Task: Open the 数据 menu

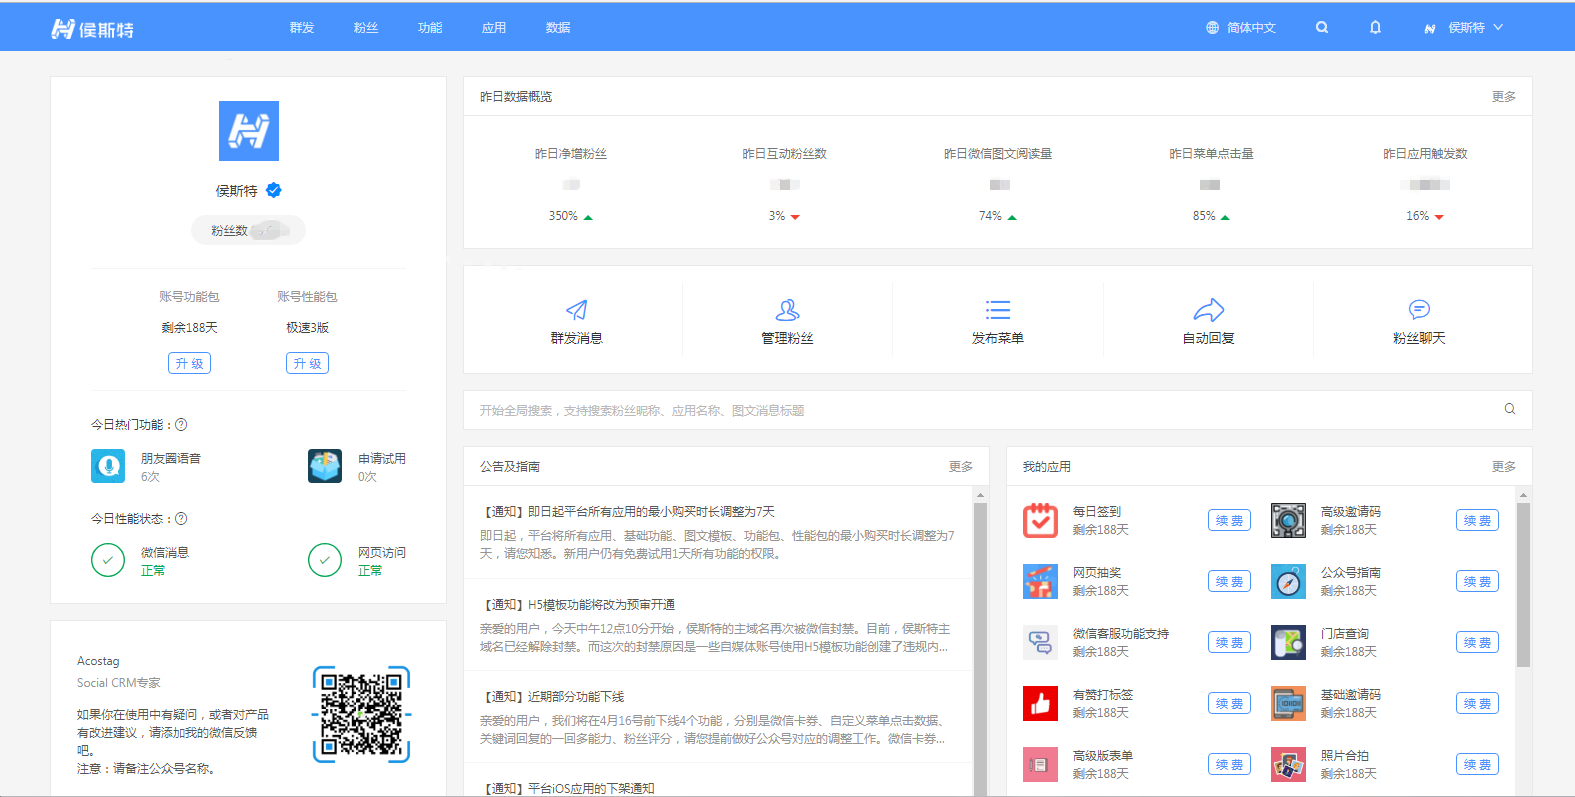Action: 558,28
